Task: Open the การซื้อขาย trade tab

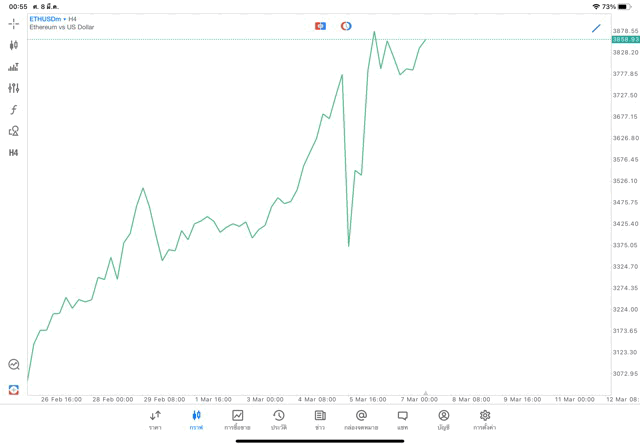Action: pyautogui.click(x=237, y=420)
